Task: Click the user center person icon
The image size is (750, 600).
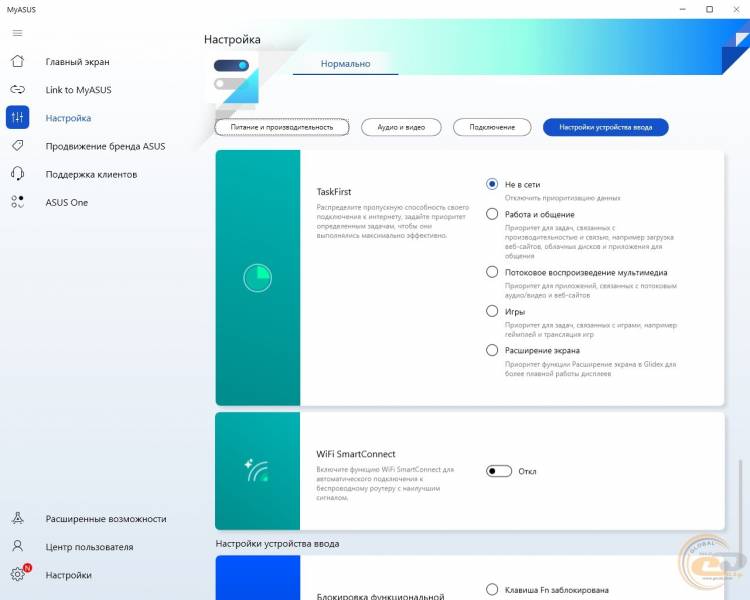Action: 18,546
